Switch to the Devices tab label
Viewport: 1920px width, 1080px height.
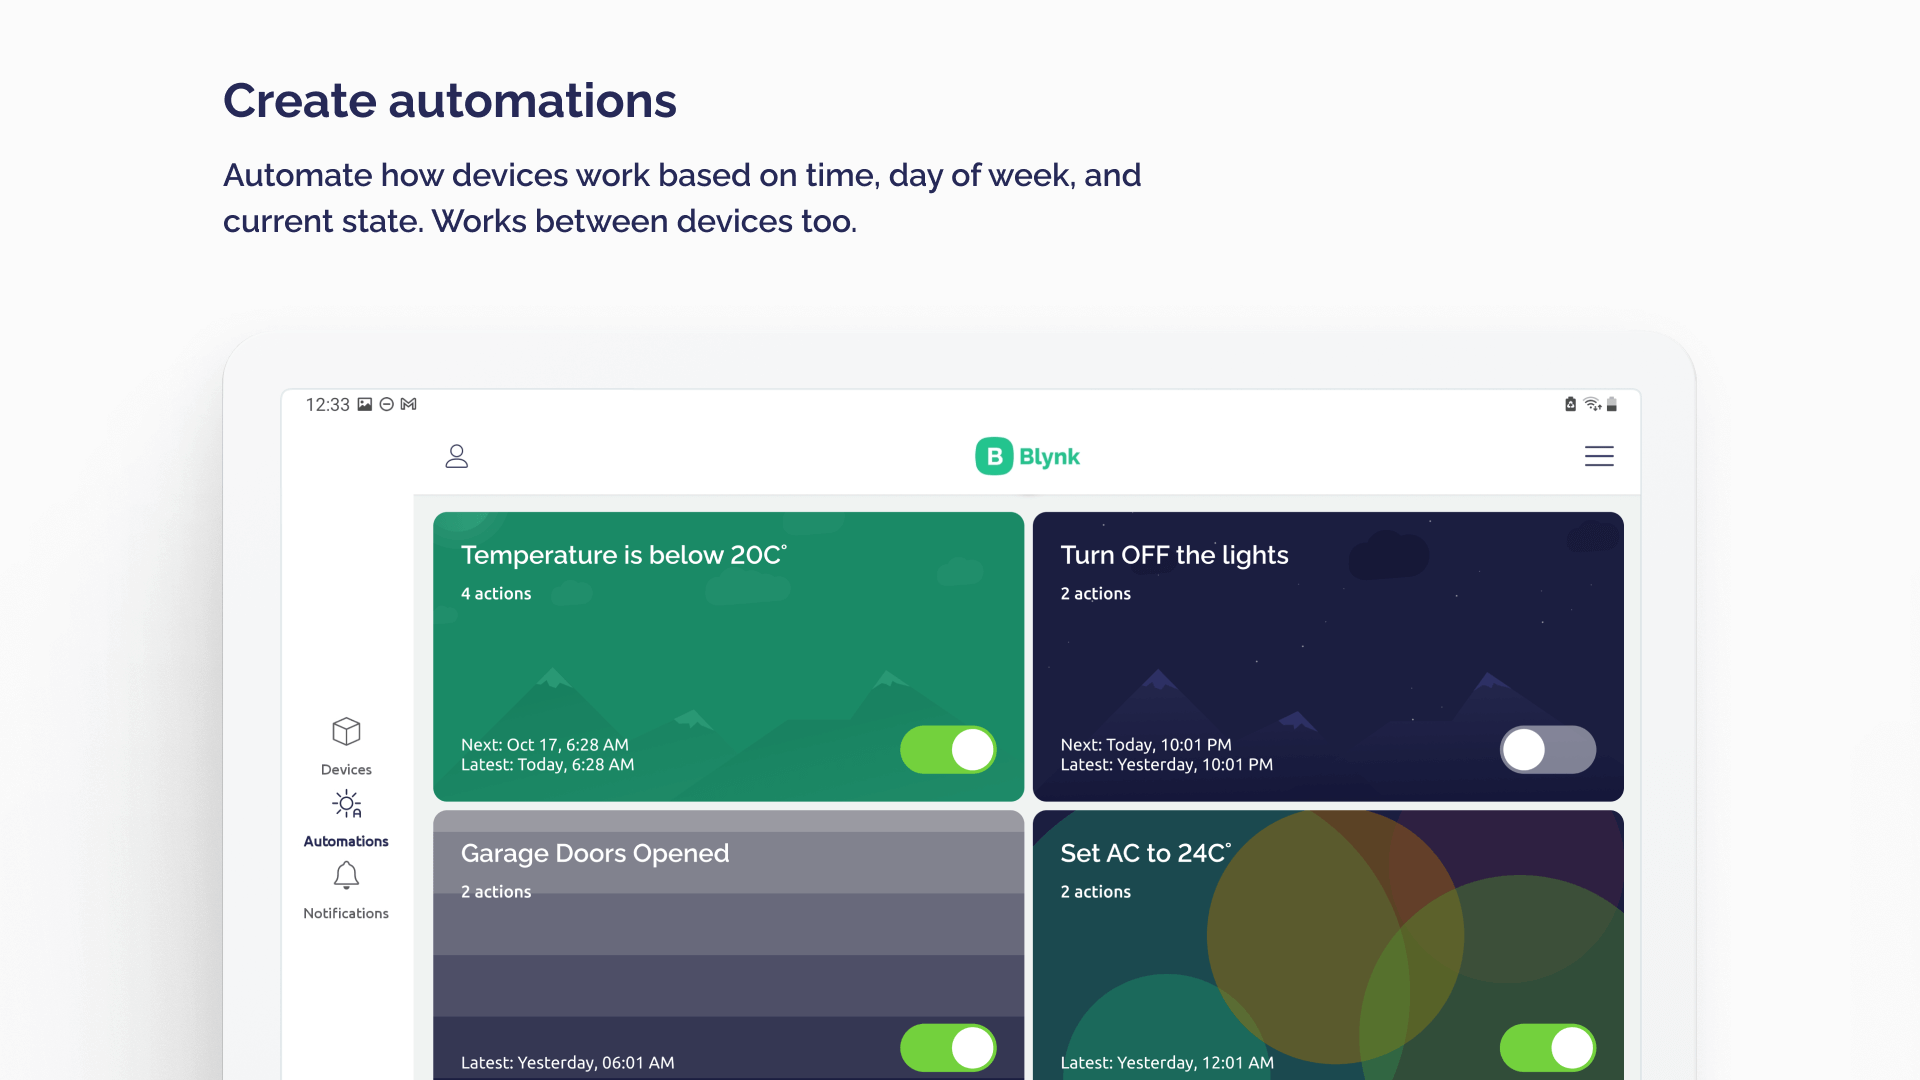tap(346, 769)
